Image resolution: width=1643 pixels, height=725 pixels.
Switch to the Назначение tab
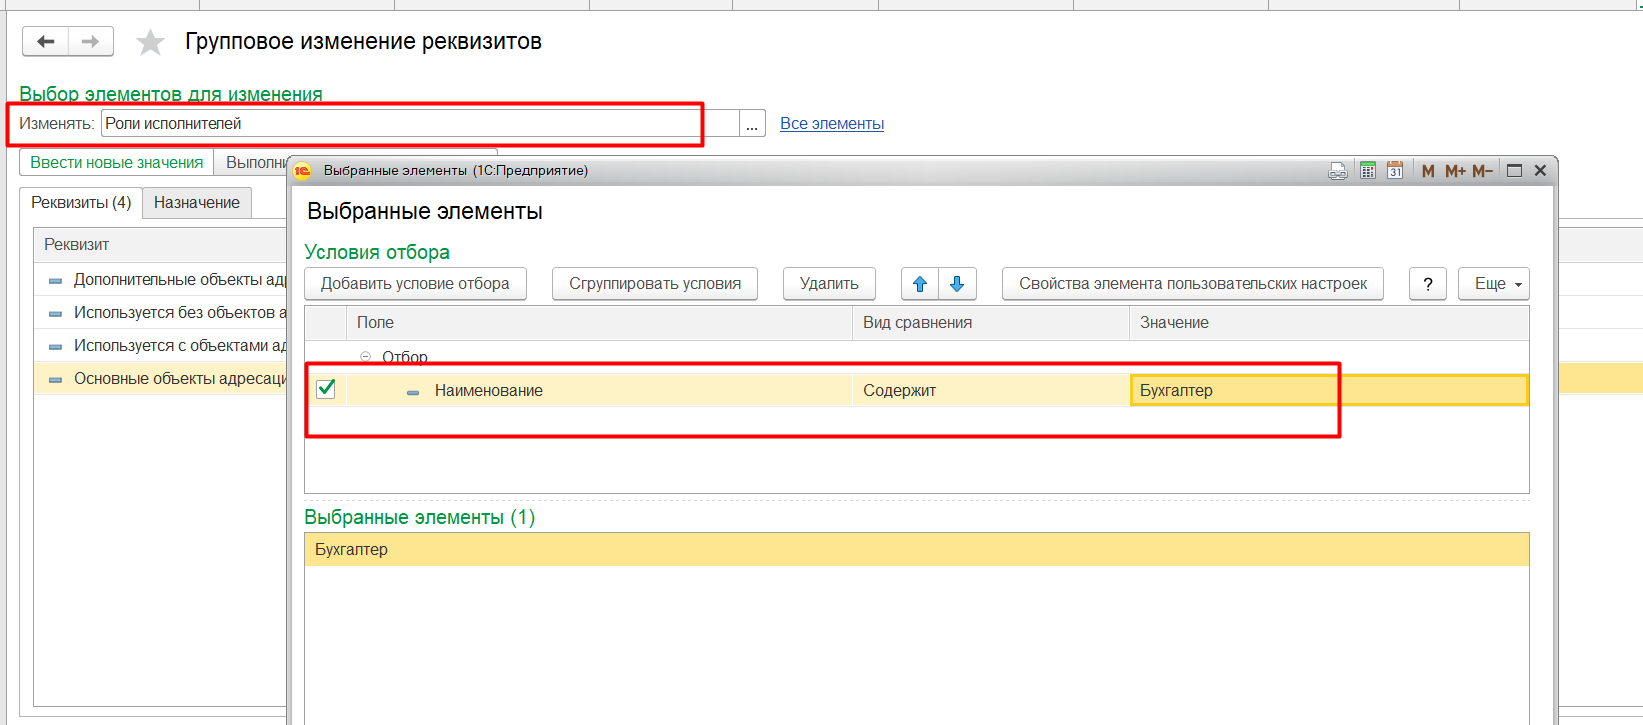click(x=197, y=203)
